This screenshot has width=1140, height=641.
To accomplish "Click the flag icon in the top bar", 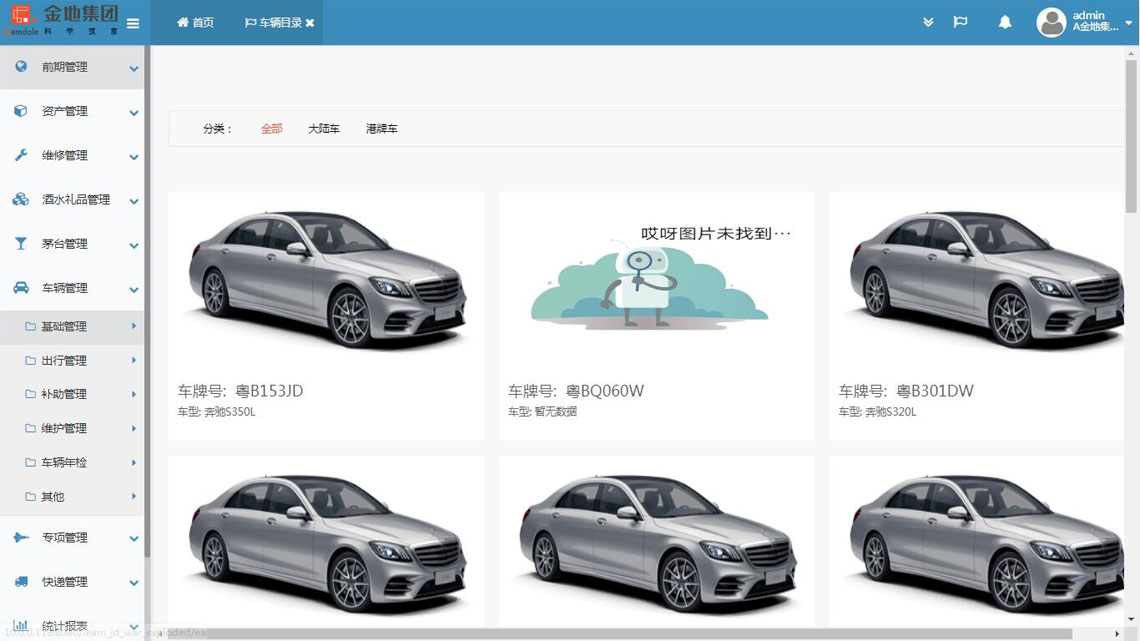I will point(960,22).
